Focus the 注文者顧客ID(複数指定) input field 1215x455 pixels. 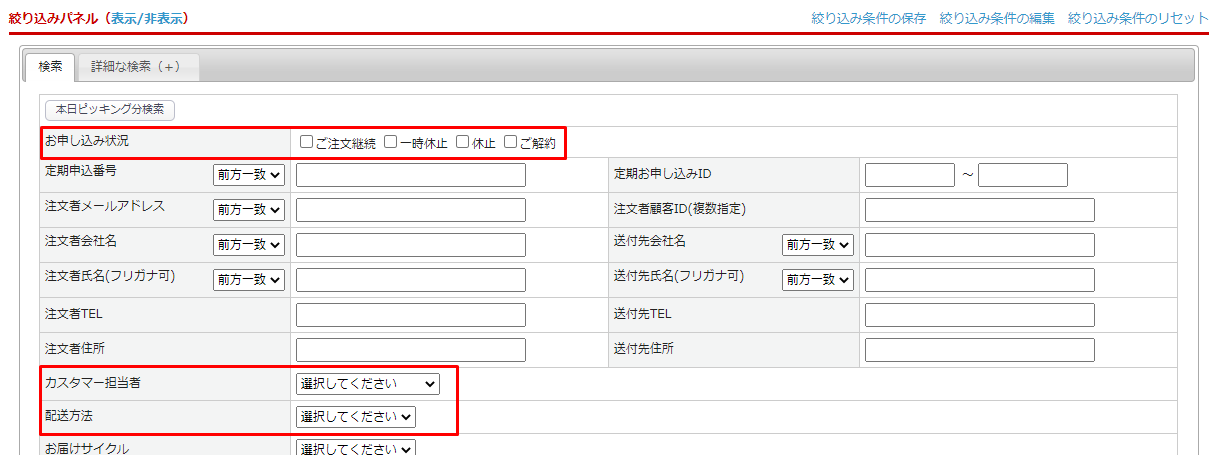click(x=979, y=210)
